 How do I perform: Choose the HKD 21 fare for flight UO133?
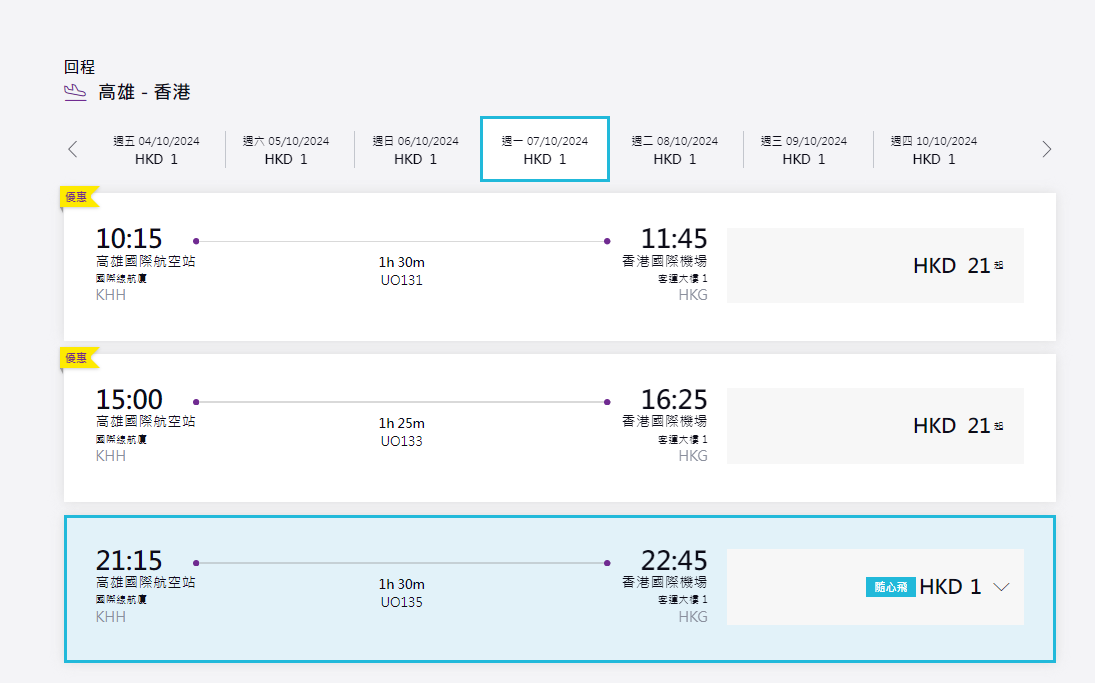click(x=875, y=426)
